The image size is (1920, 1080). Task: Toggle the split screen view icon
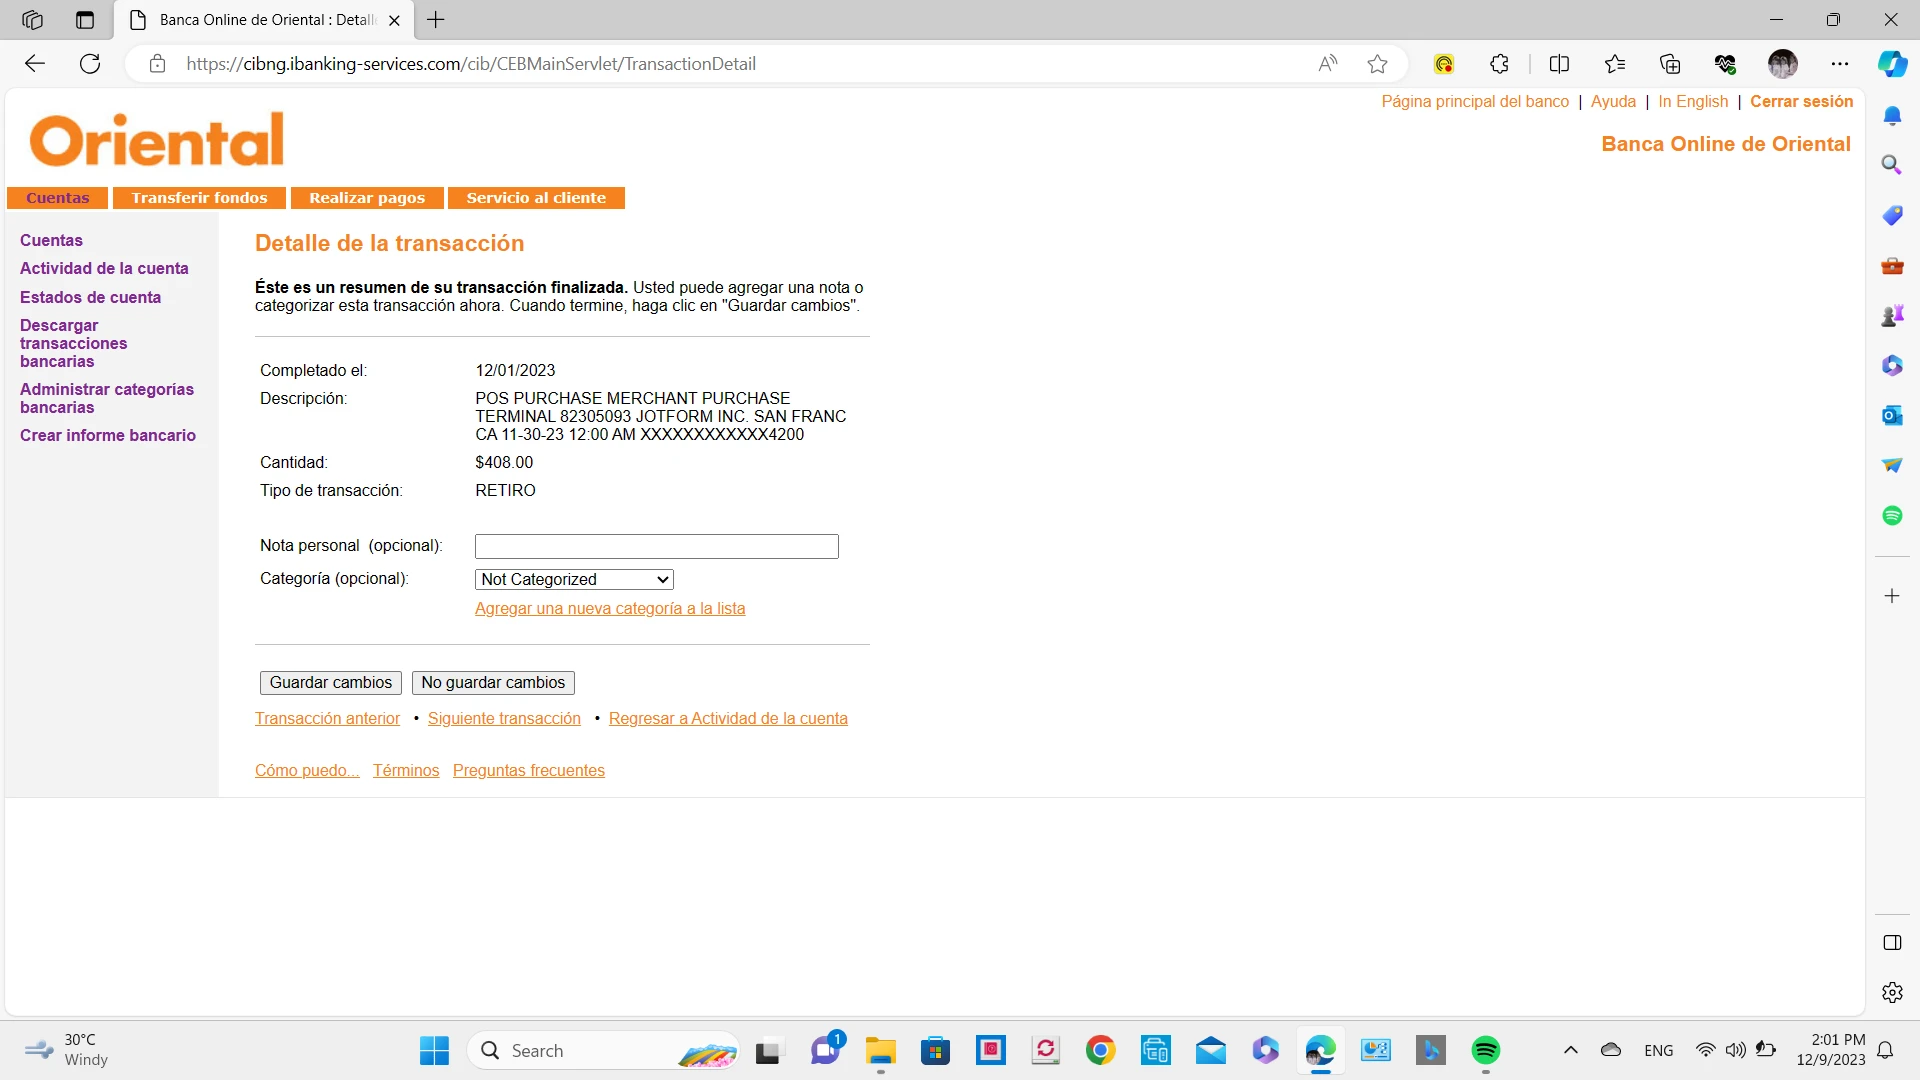[1560, 63]
